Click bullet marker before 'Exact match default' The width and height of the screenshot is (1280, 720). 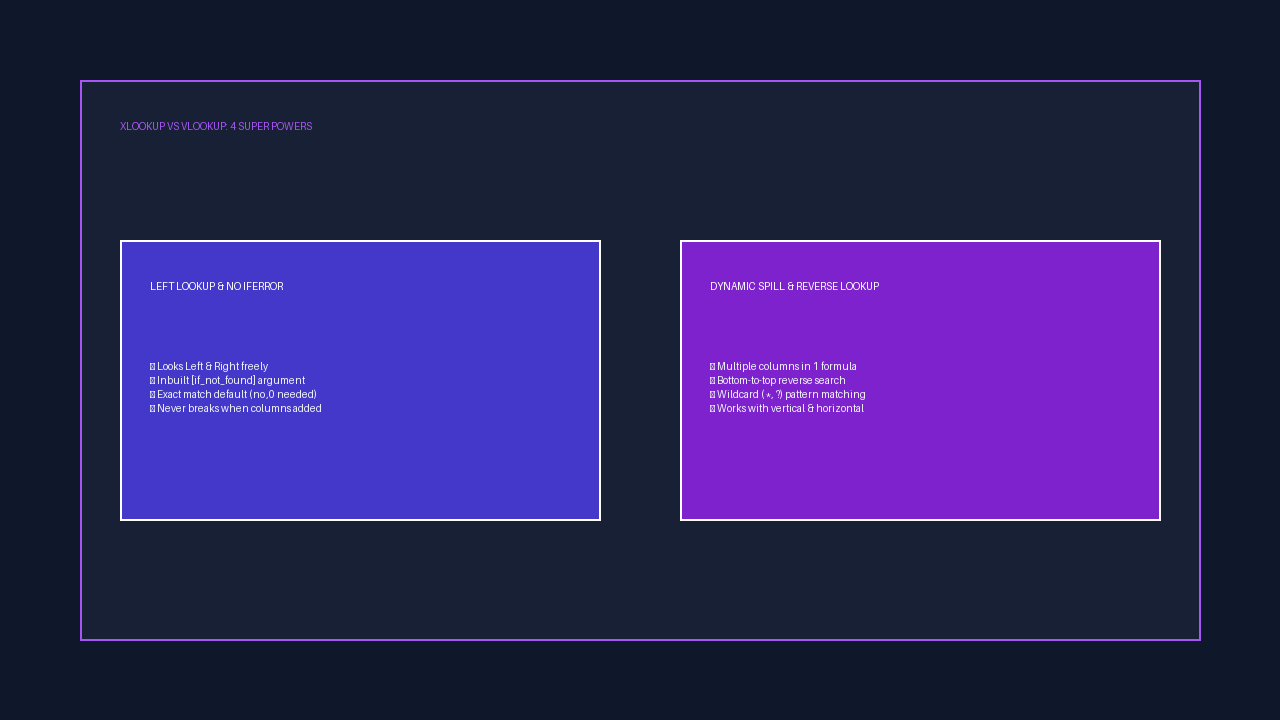pos(153,395)
